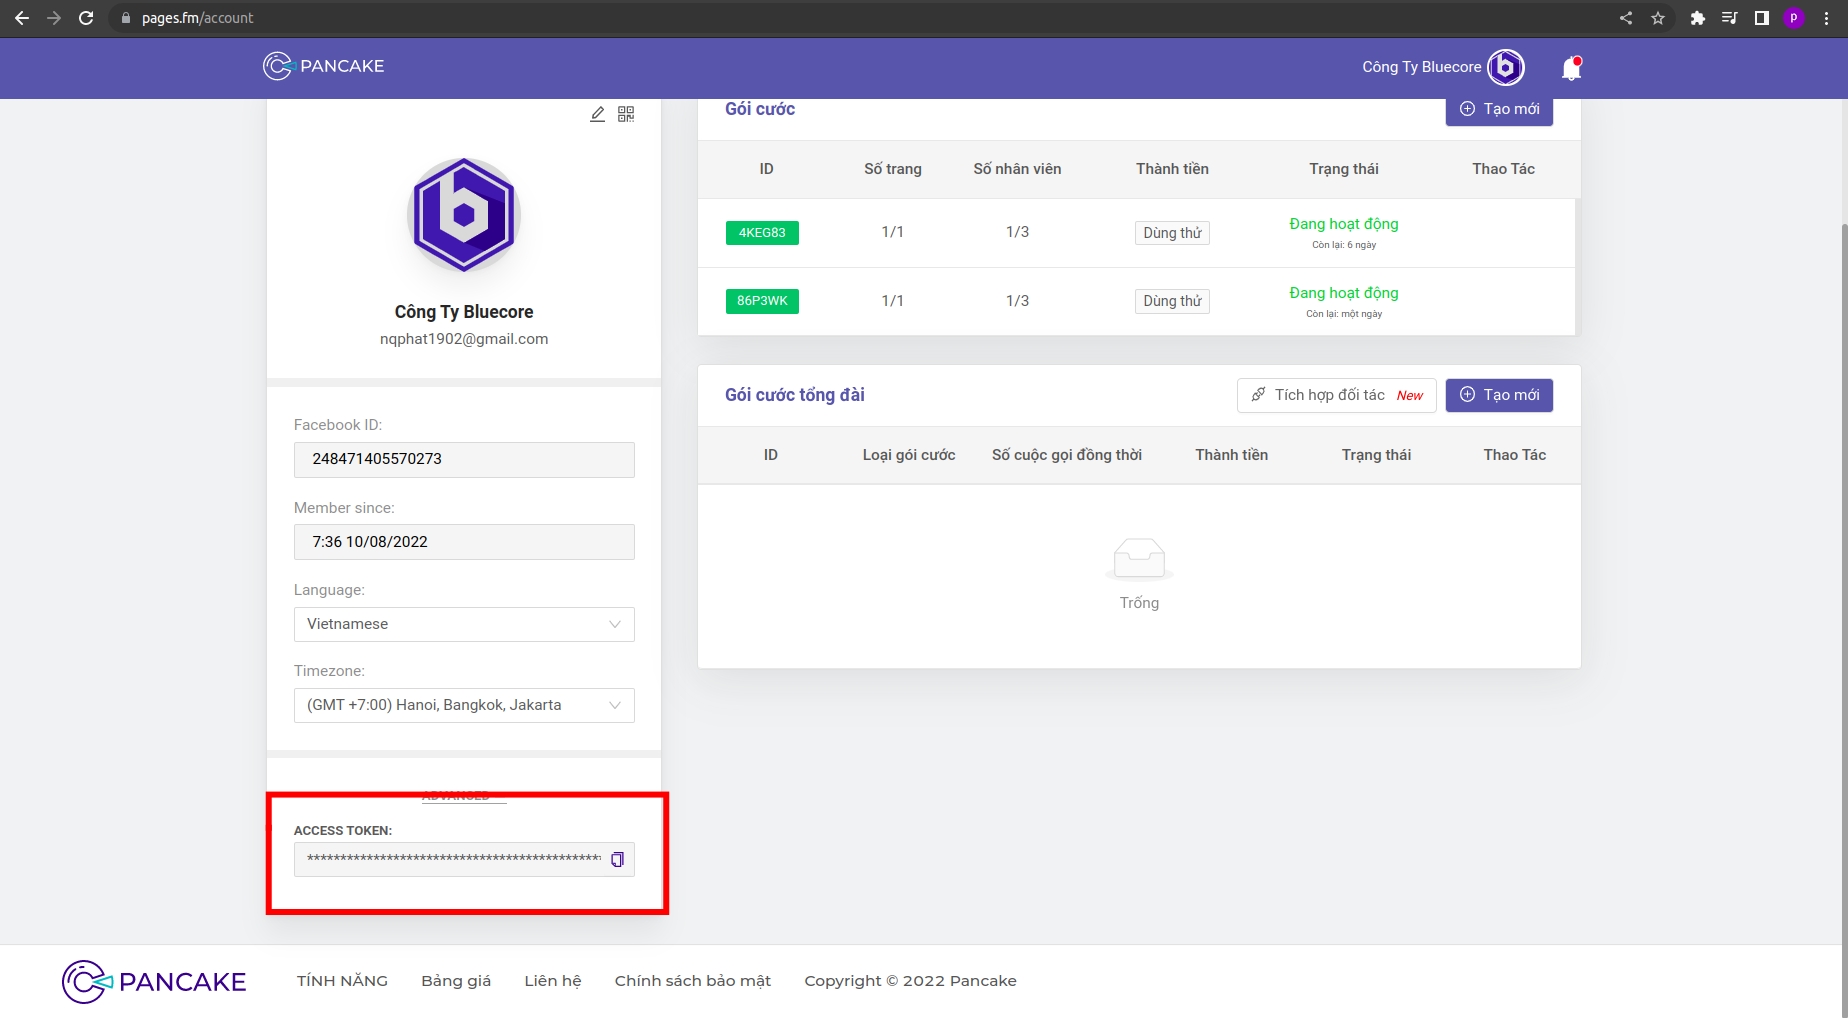
Task: Create new plan in Gói cước tổng đài
Action: click(1498, 395)
